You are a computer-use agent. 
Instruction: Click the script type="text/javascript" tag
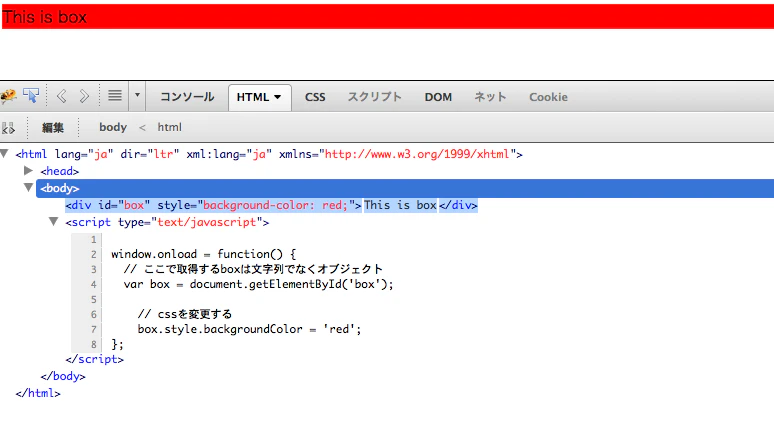(x=167, y=223)
